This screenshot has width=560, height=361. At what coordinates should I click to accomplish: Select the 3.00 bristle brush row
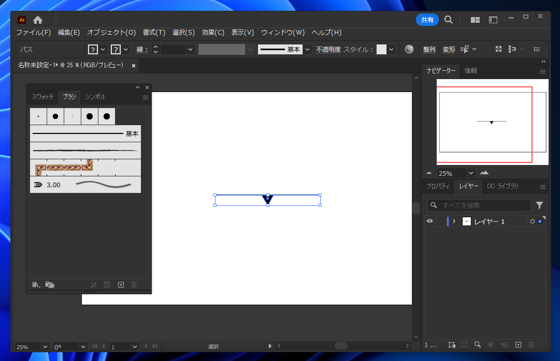click(x=85, y=185)
